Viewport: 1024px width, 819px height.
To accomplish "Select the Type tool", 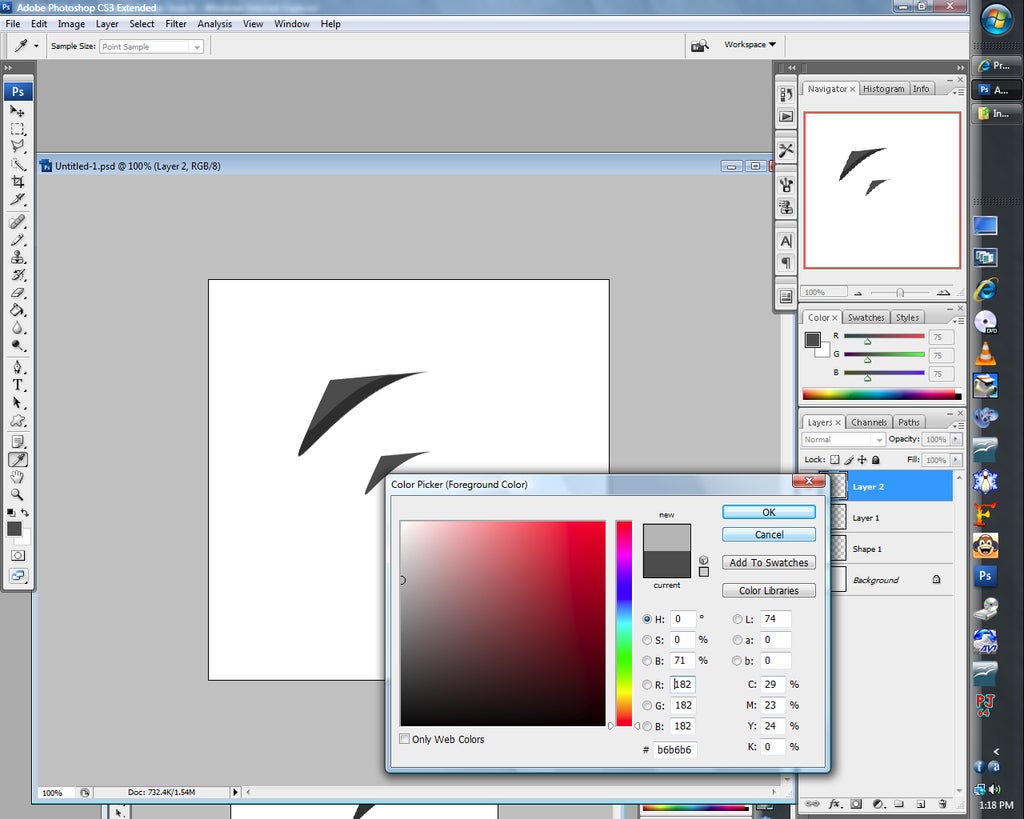I will coord(19,384).
